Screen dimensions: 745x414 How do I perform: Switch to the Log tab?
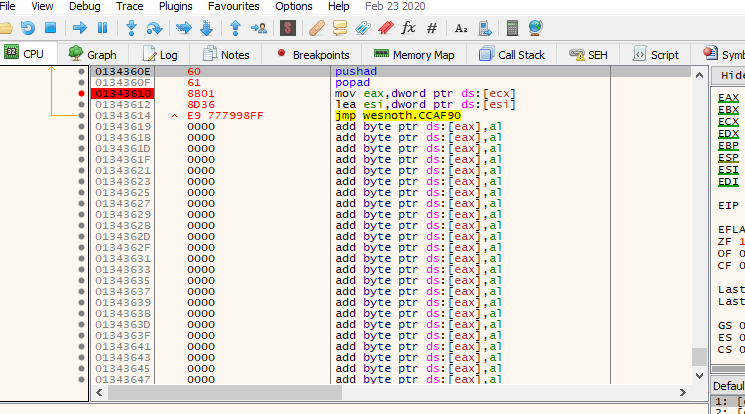(160, 55)
